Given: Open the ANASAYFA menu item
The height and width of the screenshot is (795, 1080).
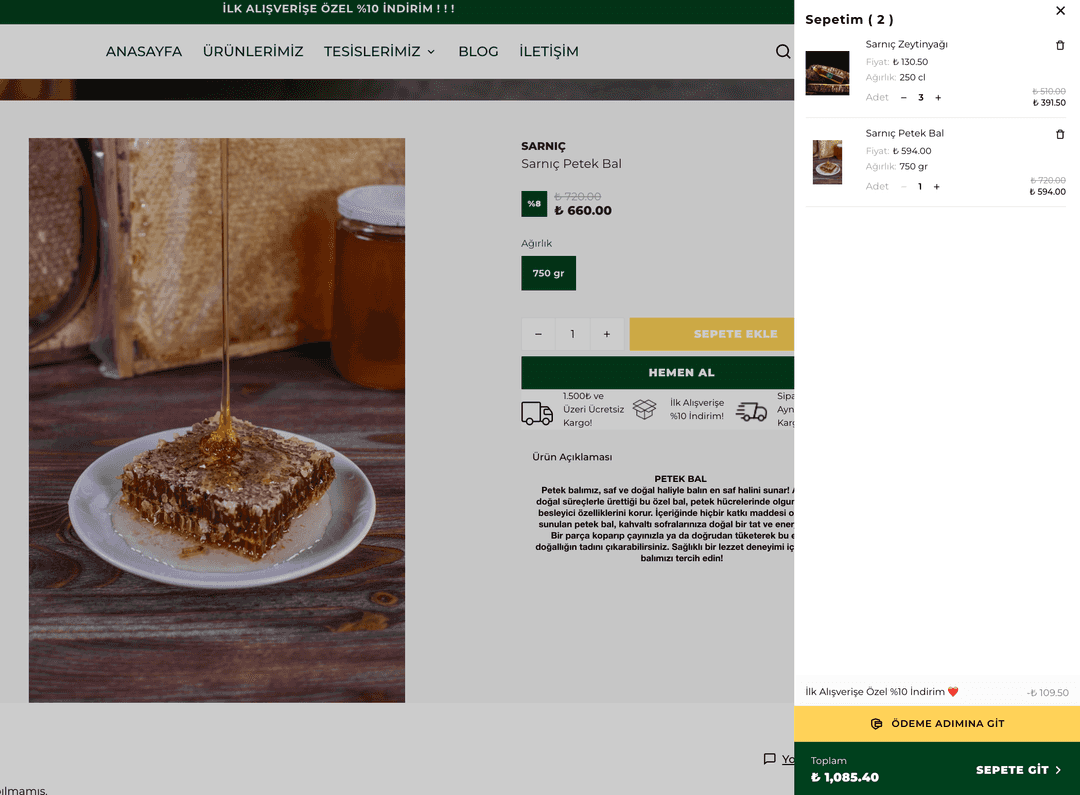Looking at the screenshot, I should pyautogui.click(x=144, y=52).
